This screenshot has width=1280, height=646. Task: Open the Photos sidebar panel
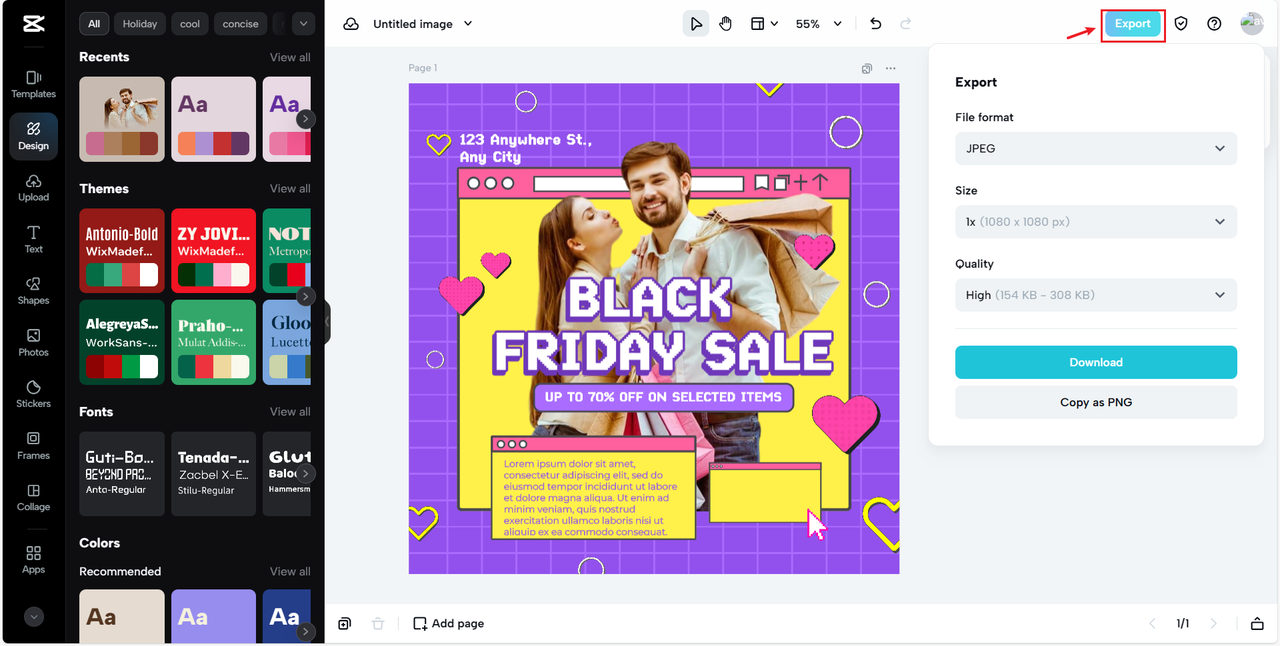tap(33, 343)
